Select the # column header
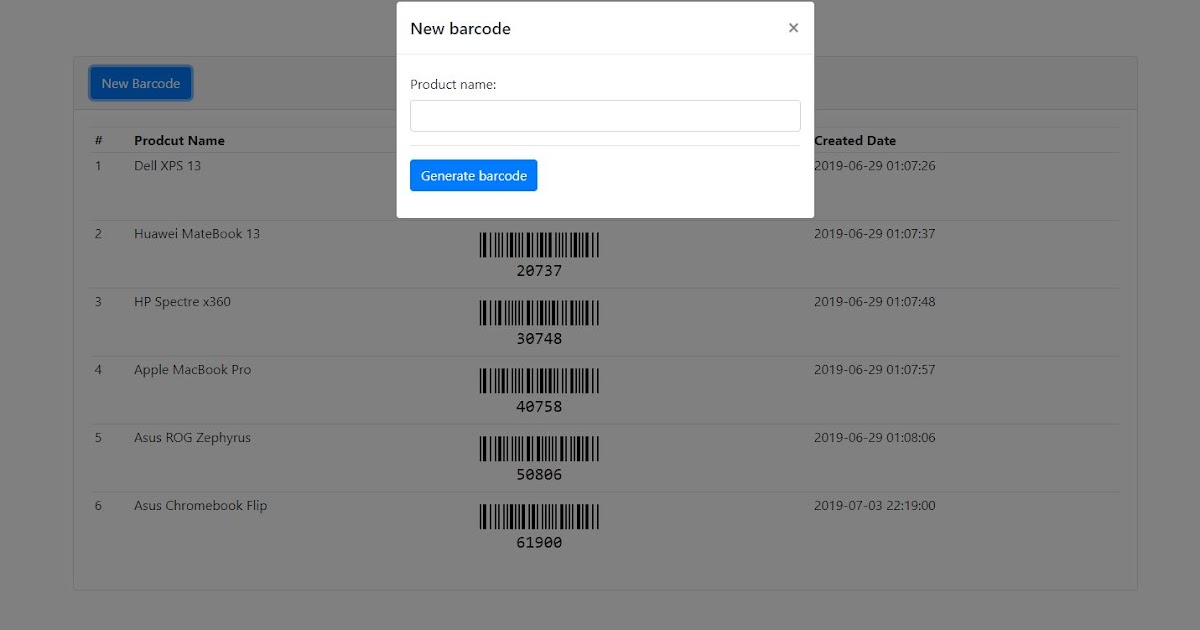The image size is (1200, 630). point(98,140)
